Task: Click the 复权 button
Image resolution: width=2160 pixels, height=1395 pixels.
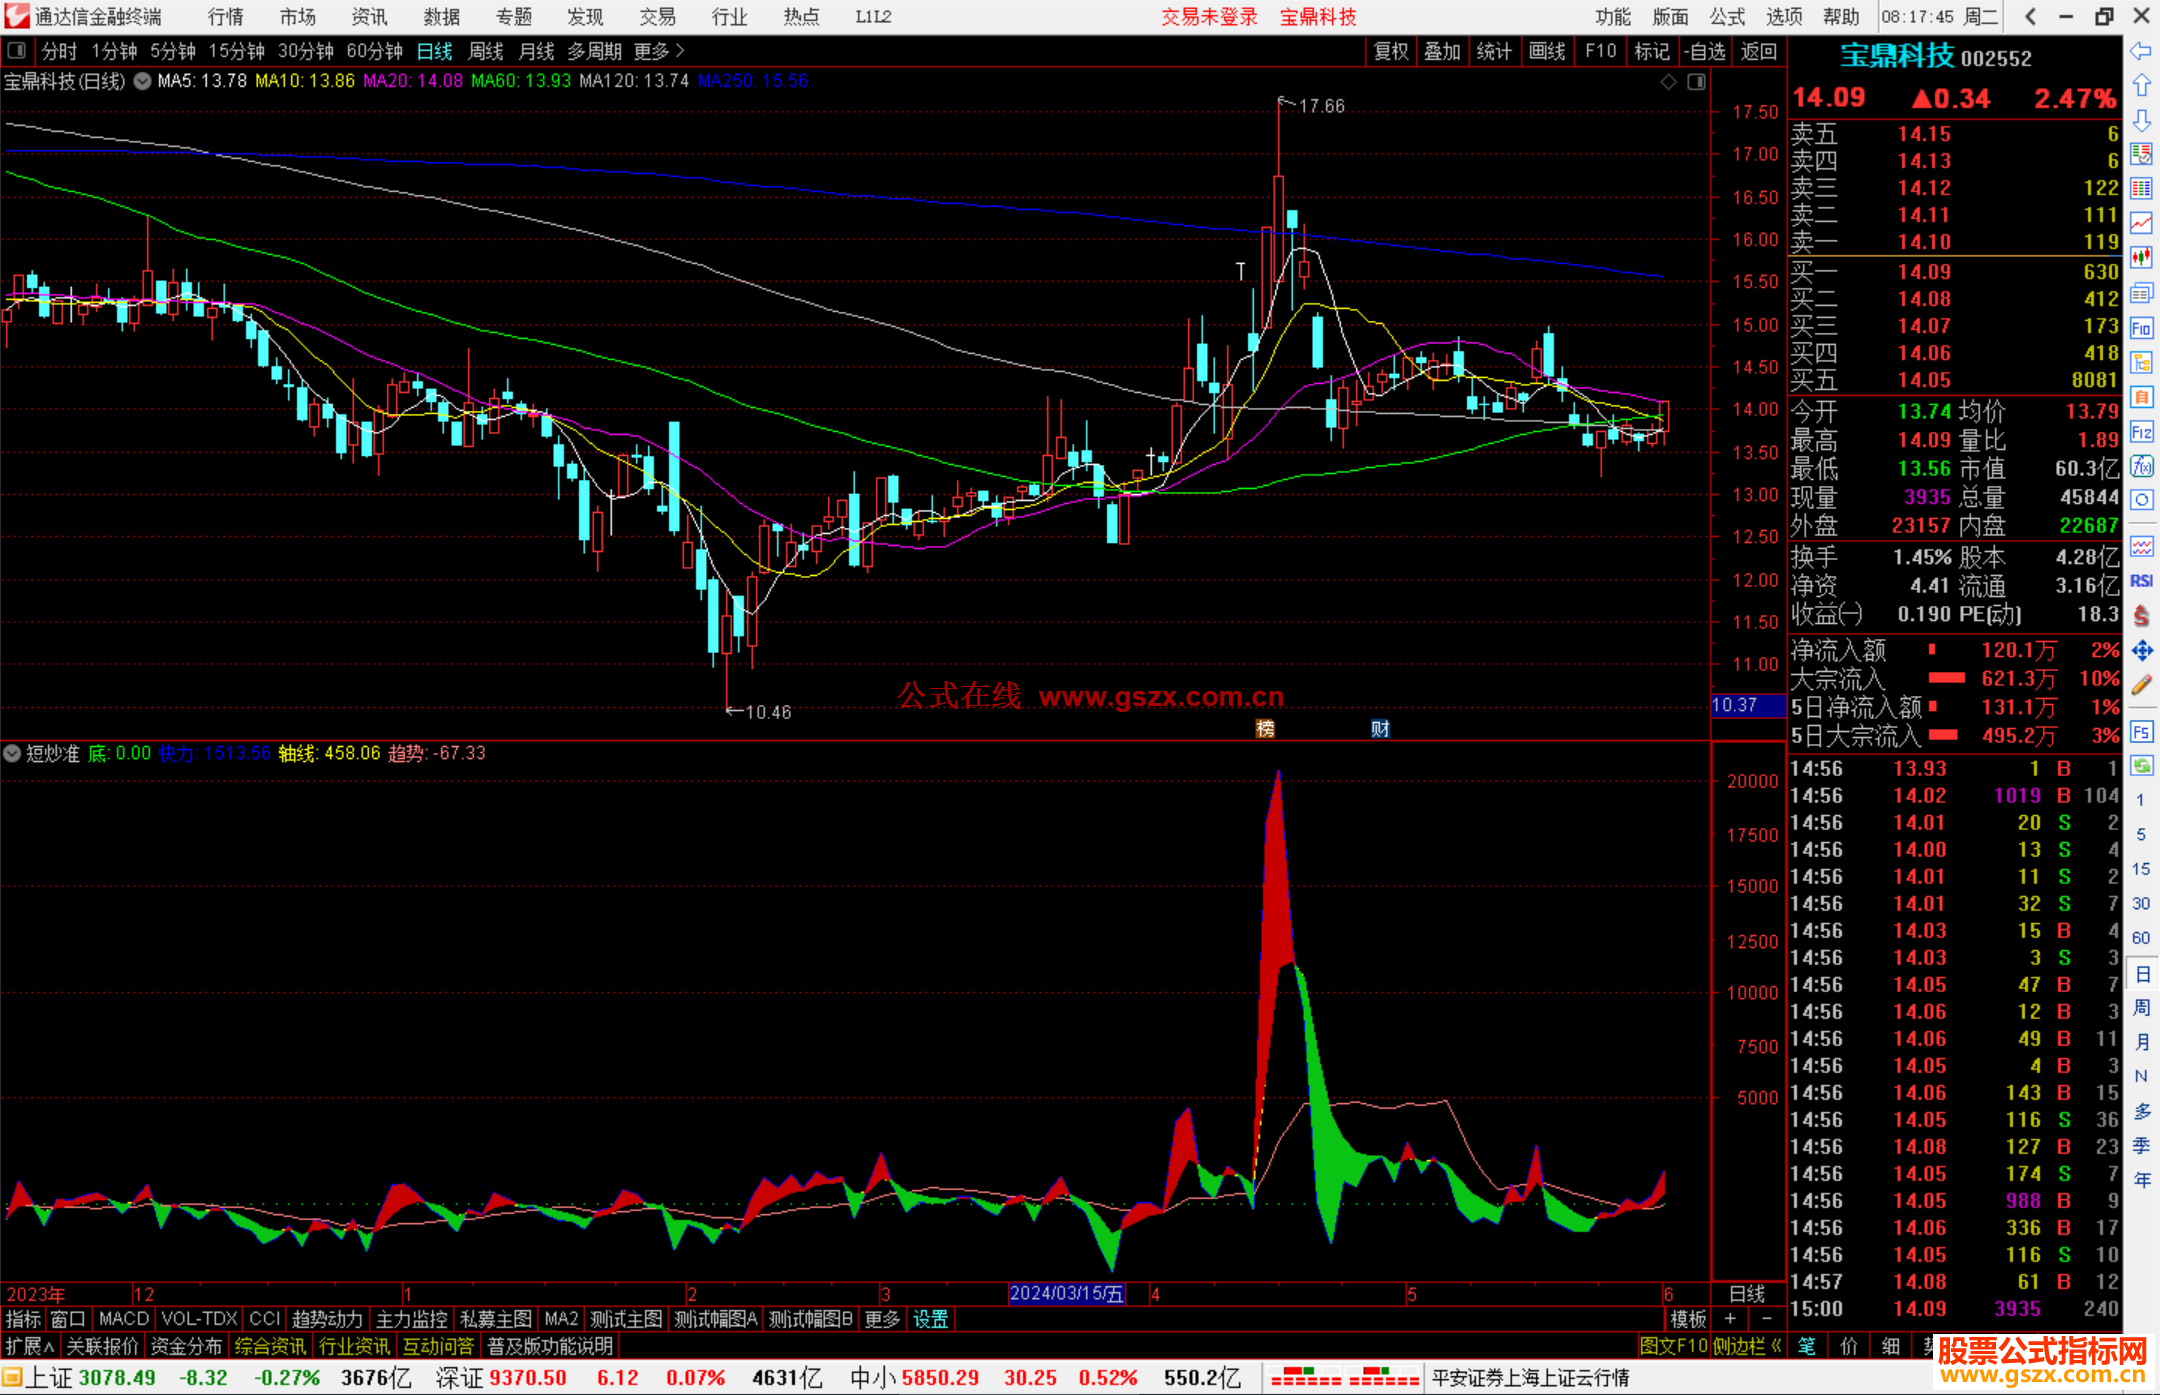Action: click(x=1390, y=50)
